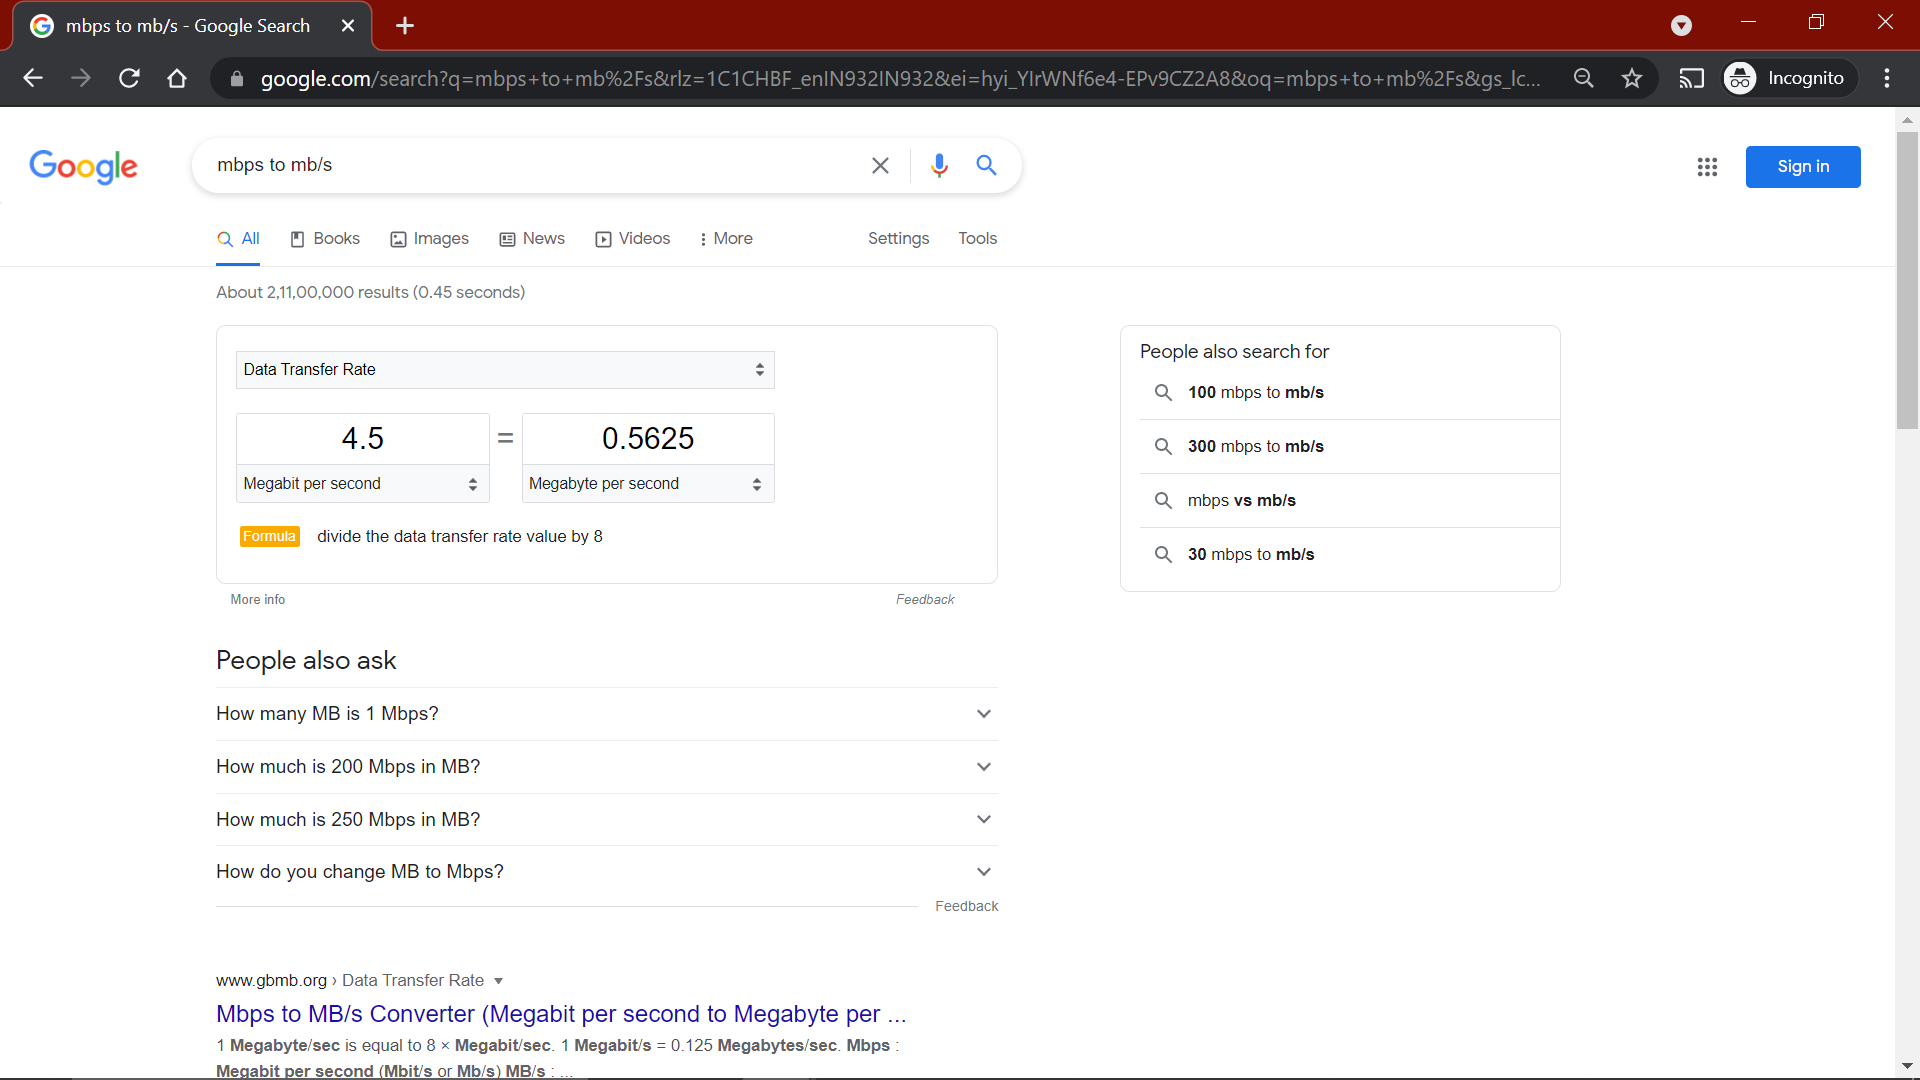The height and width of the screenshot is (1080, 1920).
Task: Click the Cast icon in the toolbar
Action: (x=1692, y=77)
